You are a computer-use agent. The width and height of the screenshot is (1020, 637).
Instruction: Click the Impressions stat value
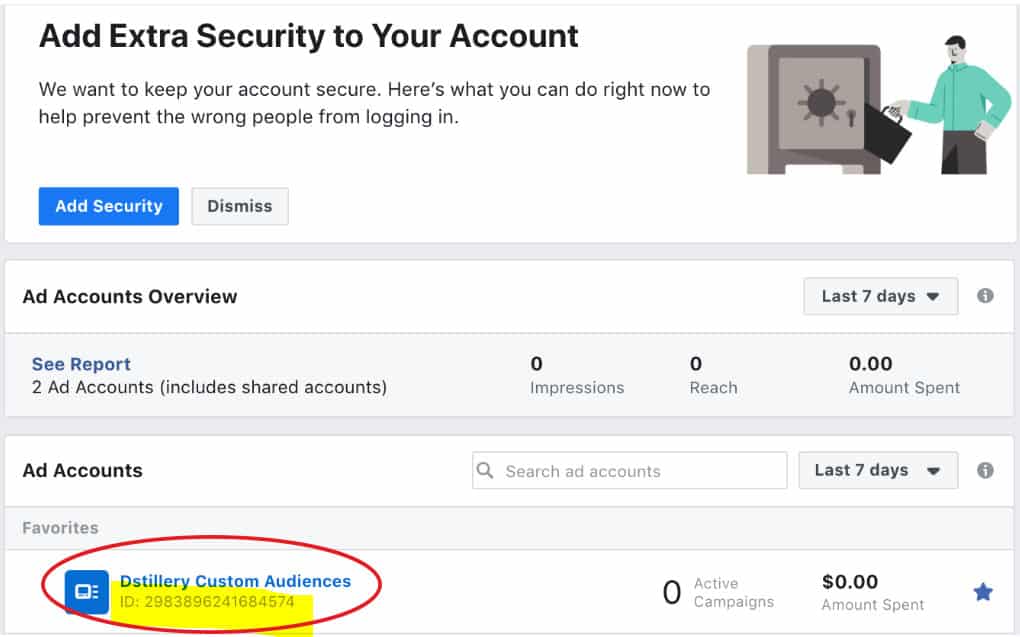[536, 364]
